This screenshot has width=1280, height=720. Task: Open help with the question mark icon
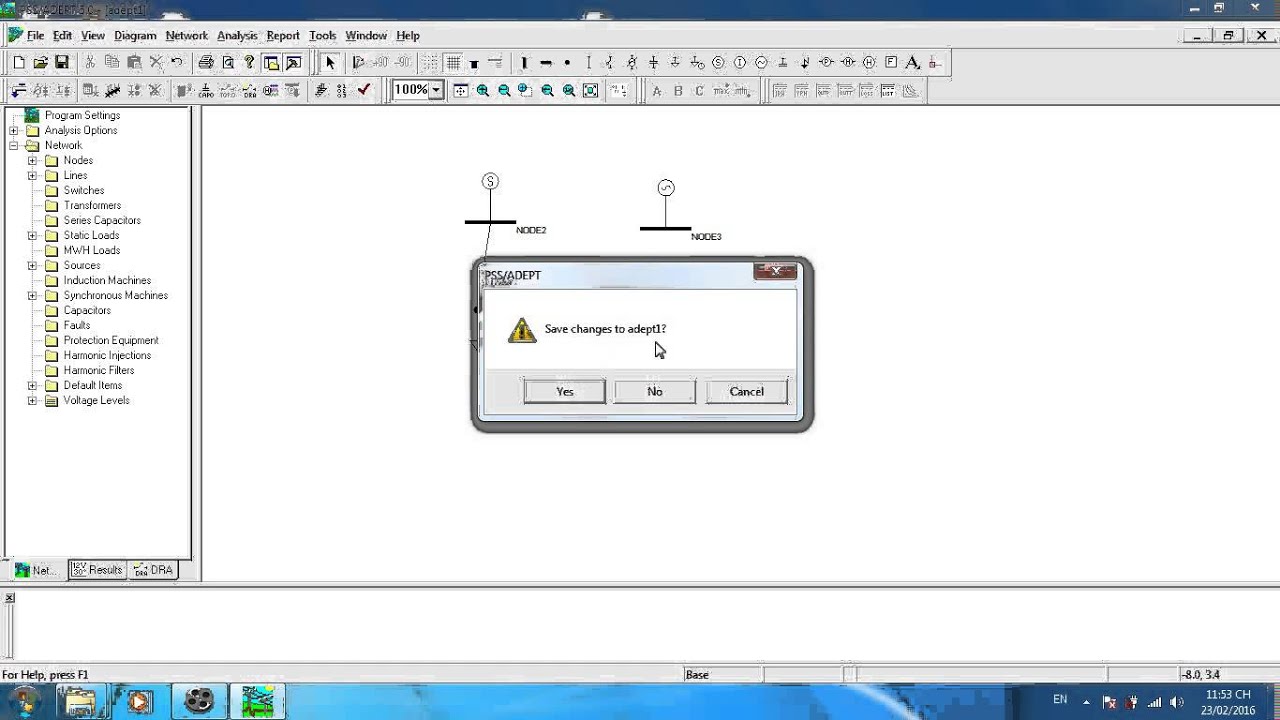pos(249,62)
